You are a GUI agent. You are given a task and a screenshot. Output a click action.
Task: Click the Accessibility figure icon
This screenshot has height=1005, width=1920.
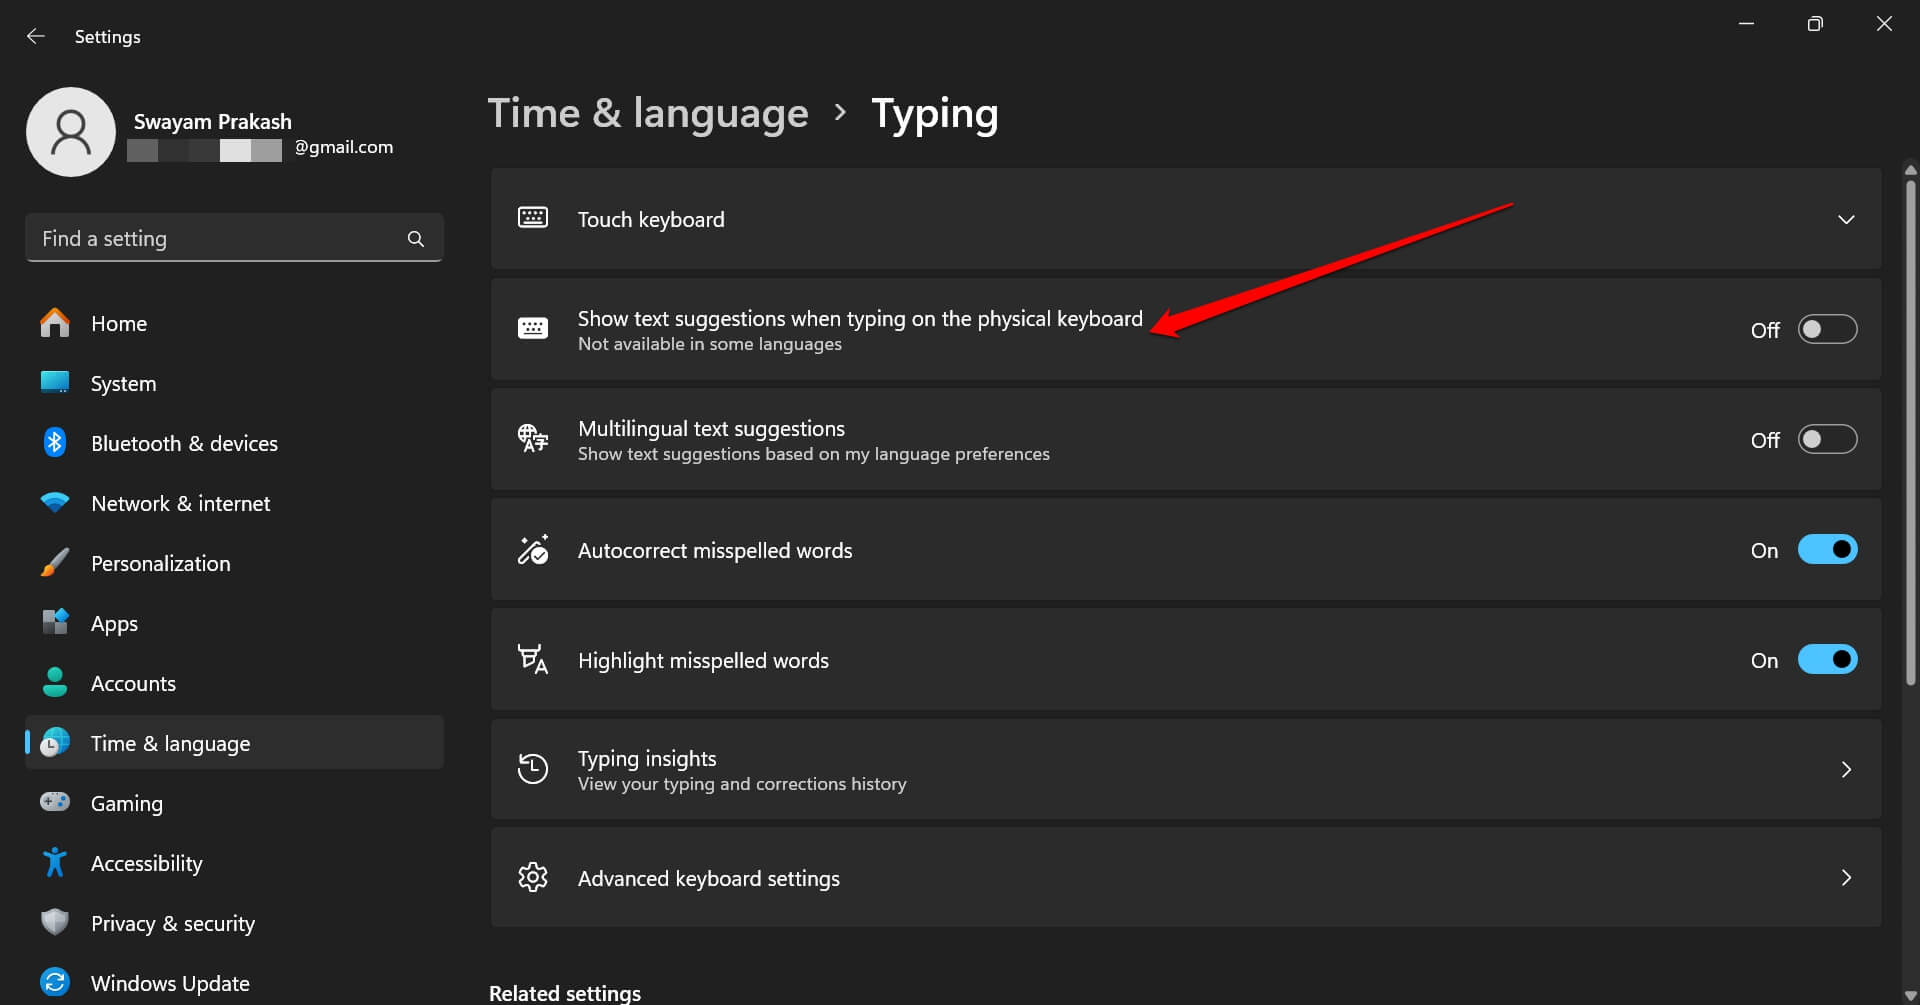click(x=55, y=862)
